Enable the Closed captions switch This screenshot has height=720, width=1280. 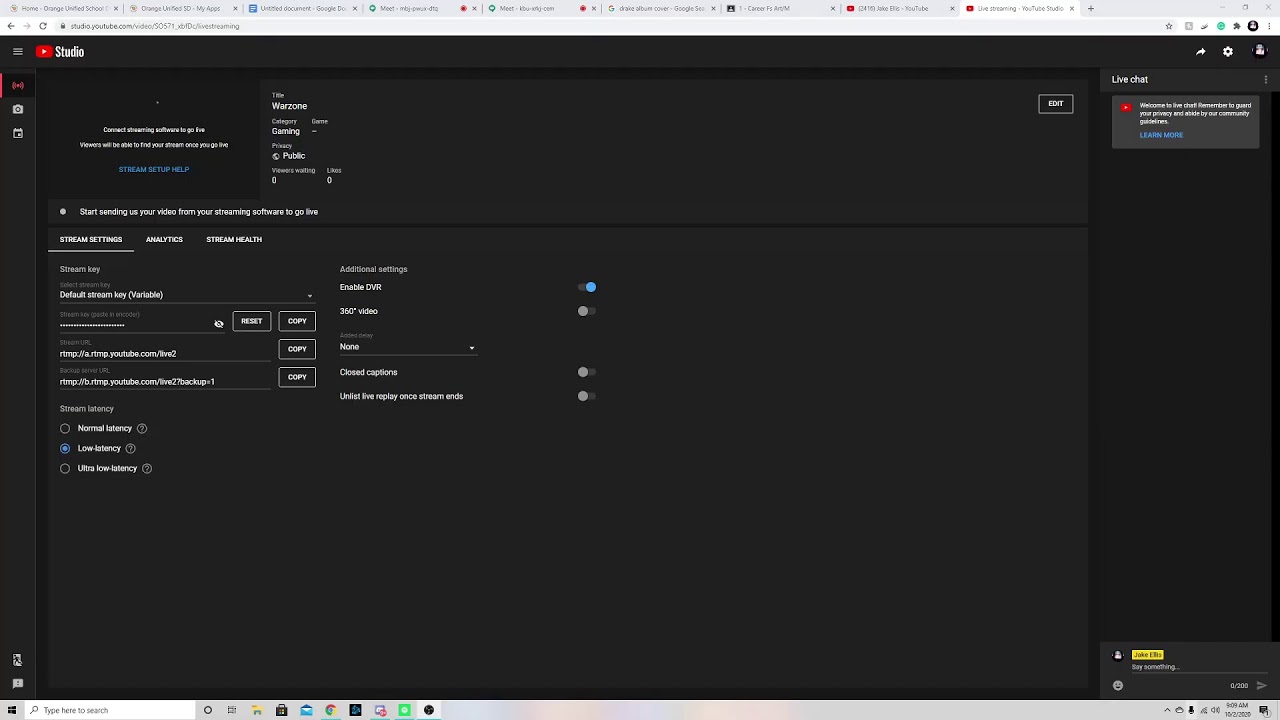587,372
